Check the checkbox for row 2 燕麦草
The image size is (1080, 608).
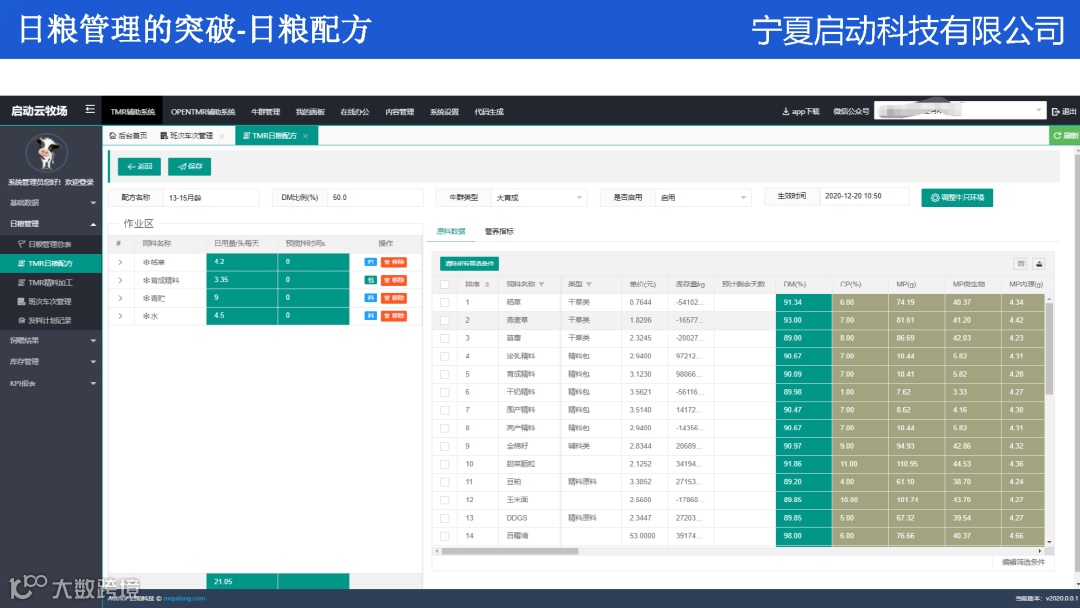pyautogui.click(x=444, y=320)
